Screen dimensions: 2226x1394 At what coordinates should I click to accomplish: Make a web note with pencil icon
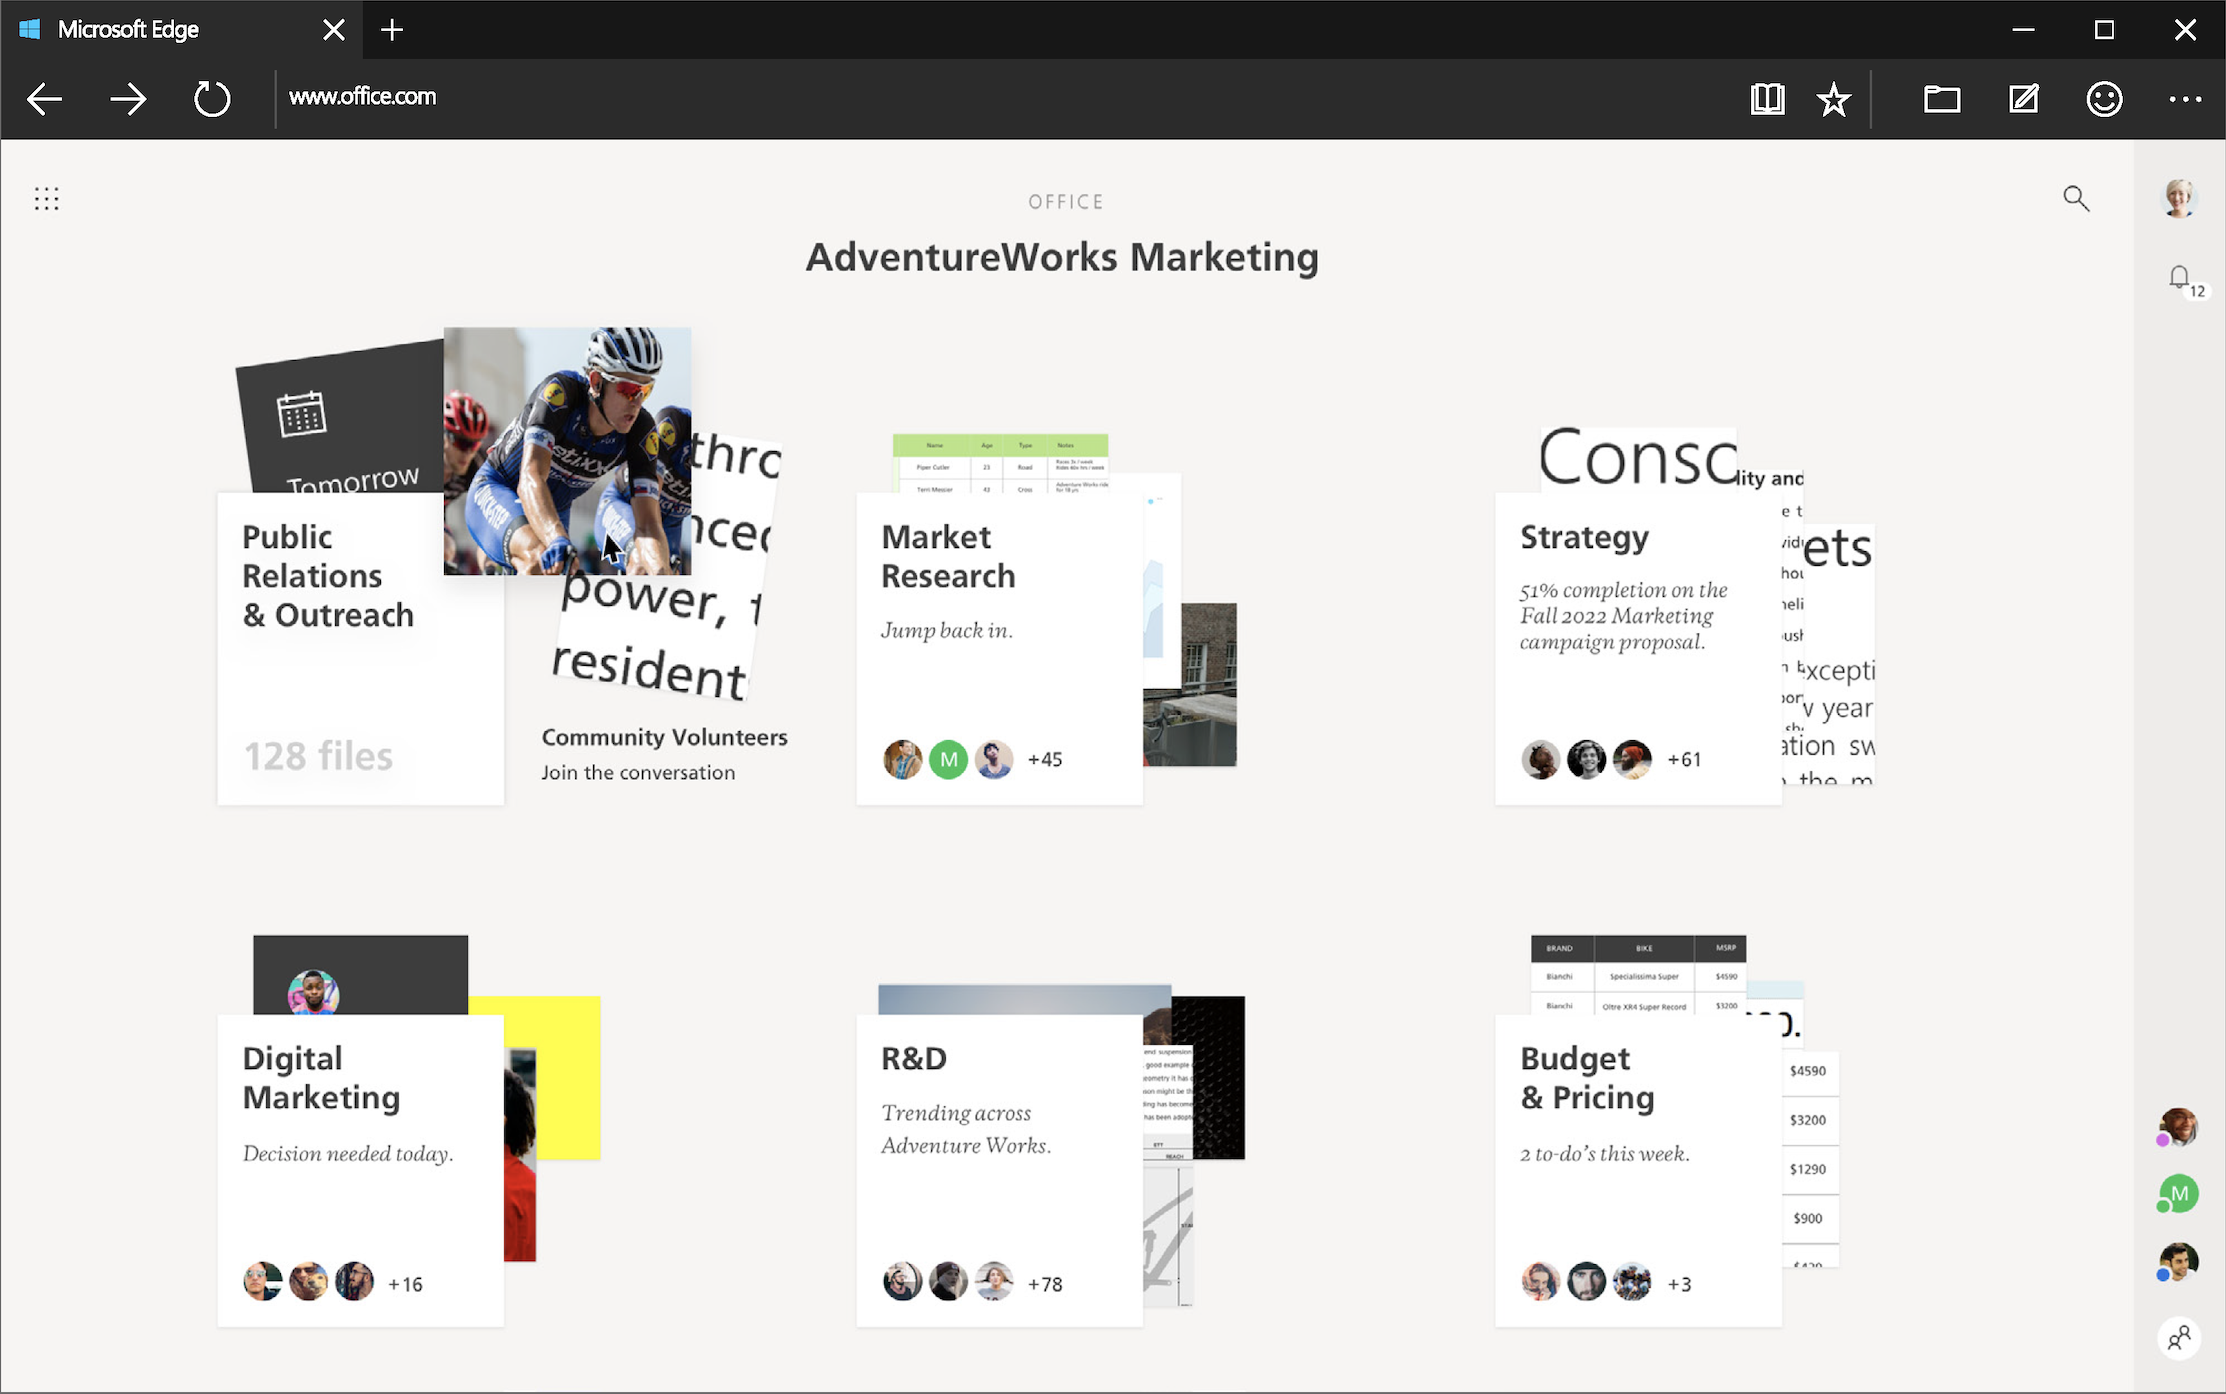click(2023, 99)
